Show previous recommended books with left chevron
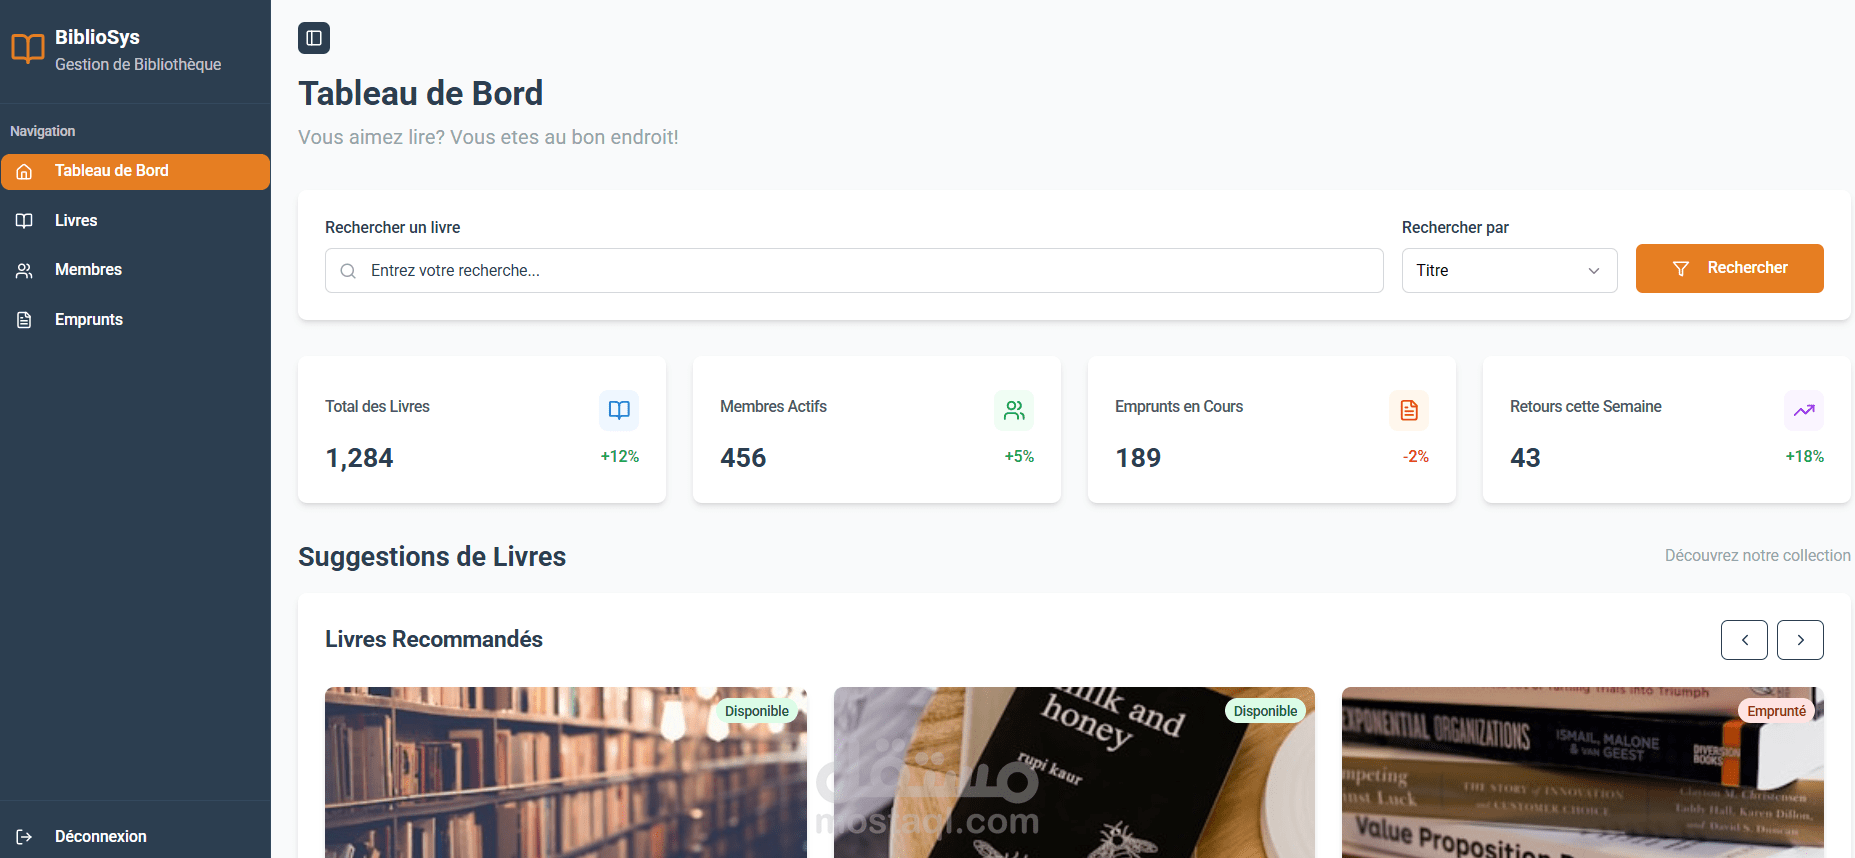 click(1744, 640)
